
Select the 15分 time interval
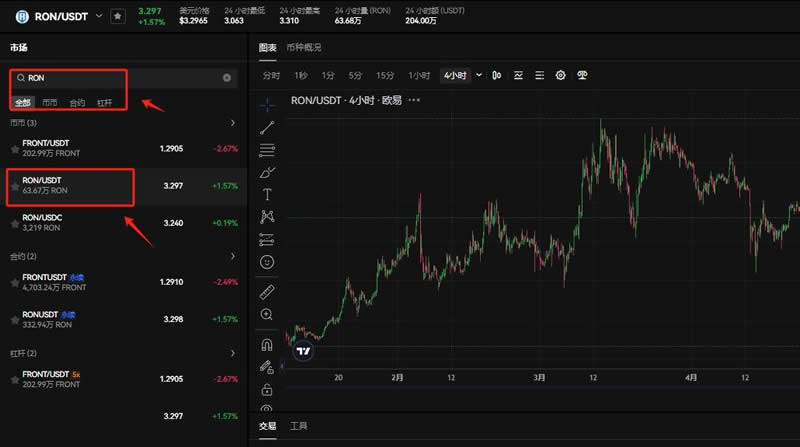[x=385, y=75]
